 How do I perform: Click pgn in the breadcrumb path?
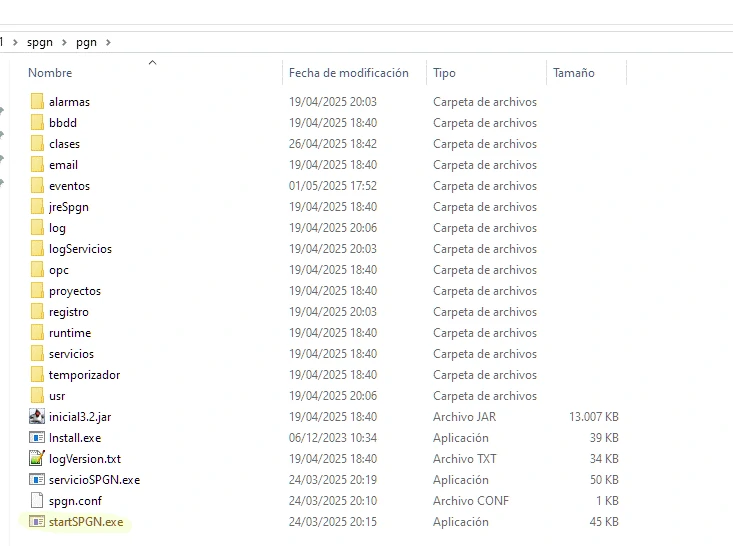[x=86, y=43]
